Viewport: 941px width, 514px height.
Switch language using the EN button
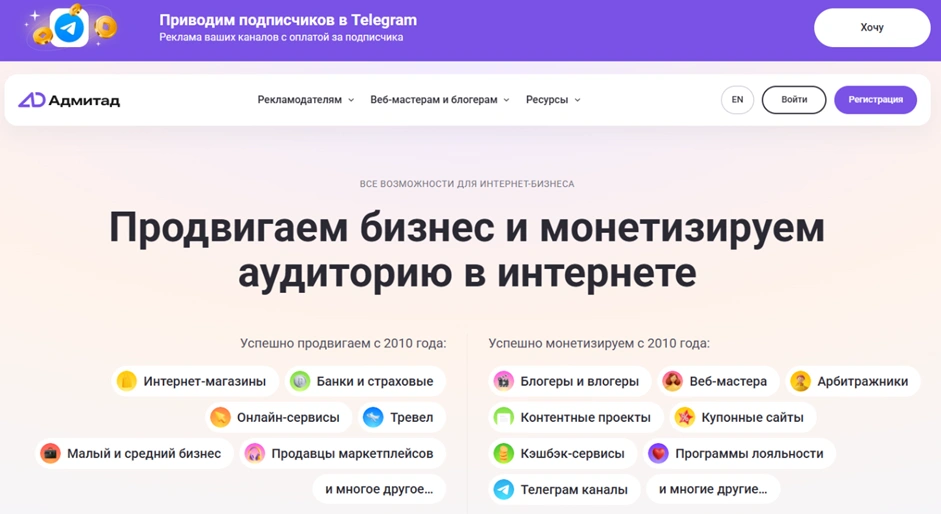pos(737,100)
